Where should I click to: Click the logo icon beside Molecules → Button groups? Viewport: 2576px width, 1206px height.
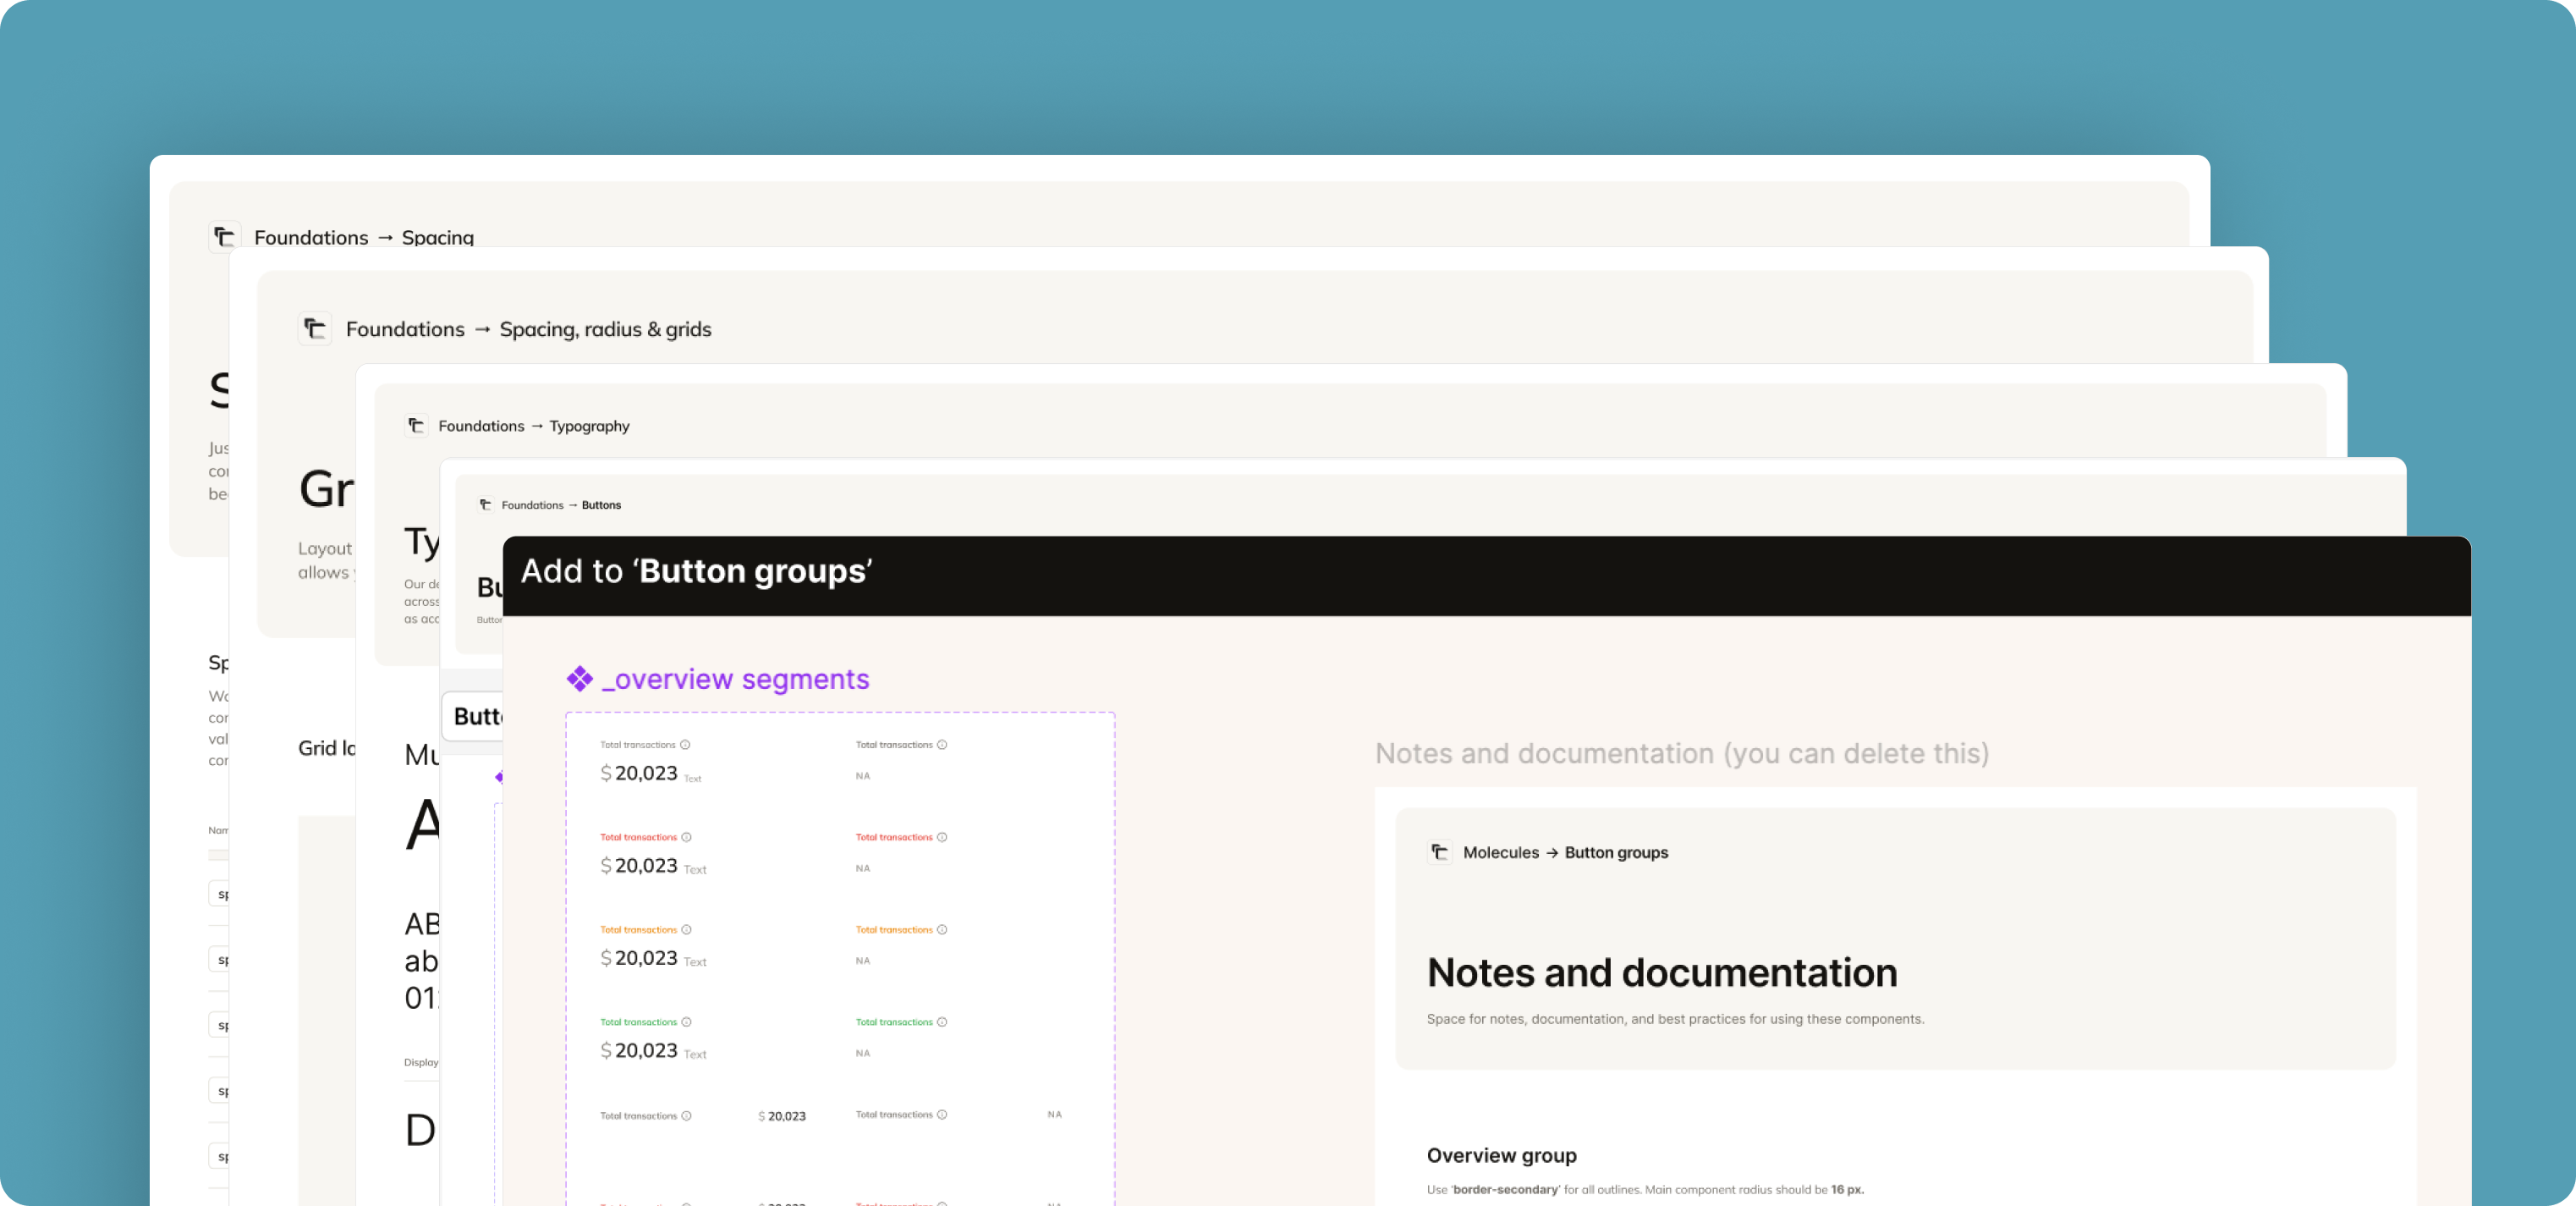pos(1439,852)
